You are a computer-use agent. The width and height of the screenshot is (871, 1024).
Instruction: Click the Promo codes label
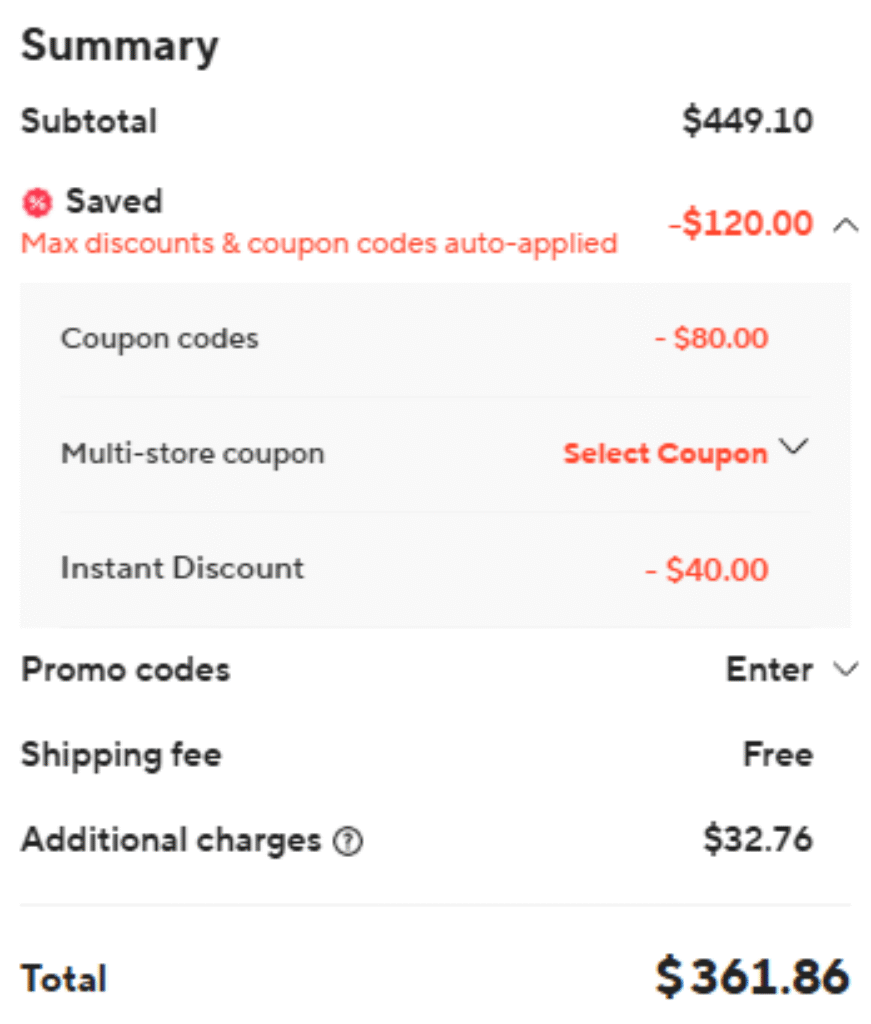coord(126,669)
